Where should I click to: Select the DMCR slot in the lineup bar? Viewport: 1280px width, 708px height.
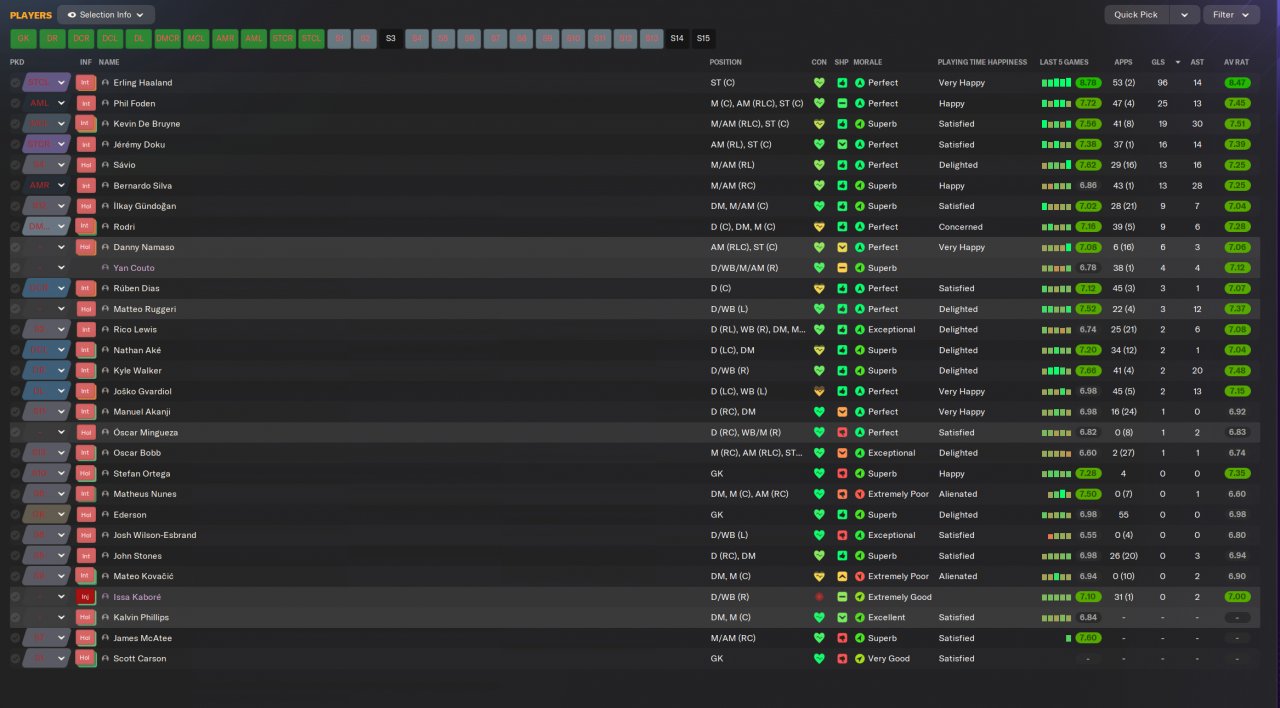168,39
